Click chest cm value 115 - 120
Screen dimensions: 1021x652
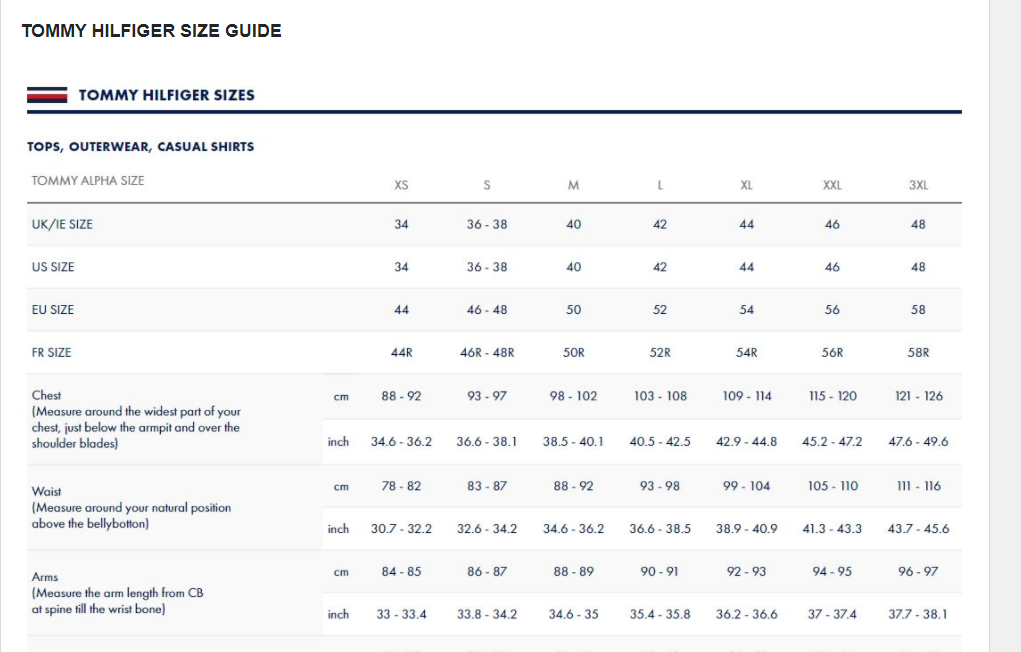(x=832, y=396)
